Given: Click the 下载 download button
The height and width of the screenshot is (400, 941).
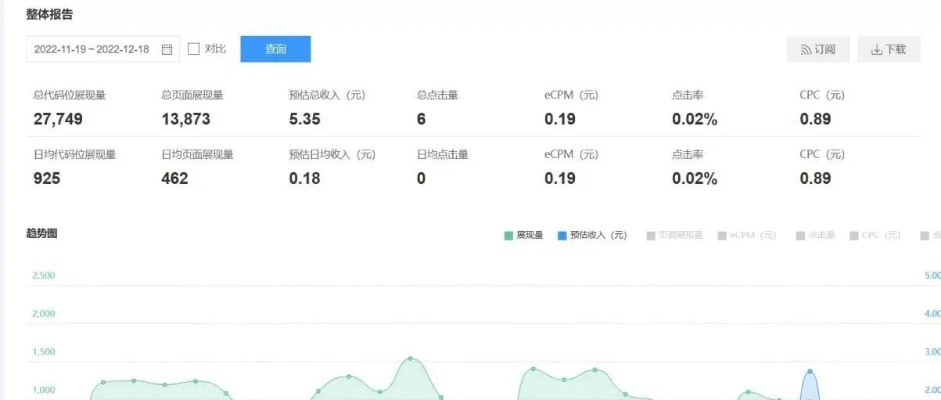Looking at the screenshot, I should coord(889,49).
